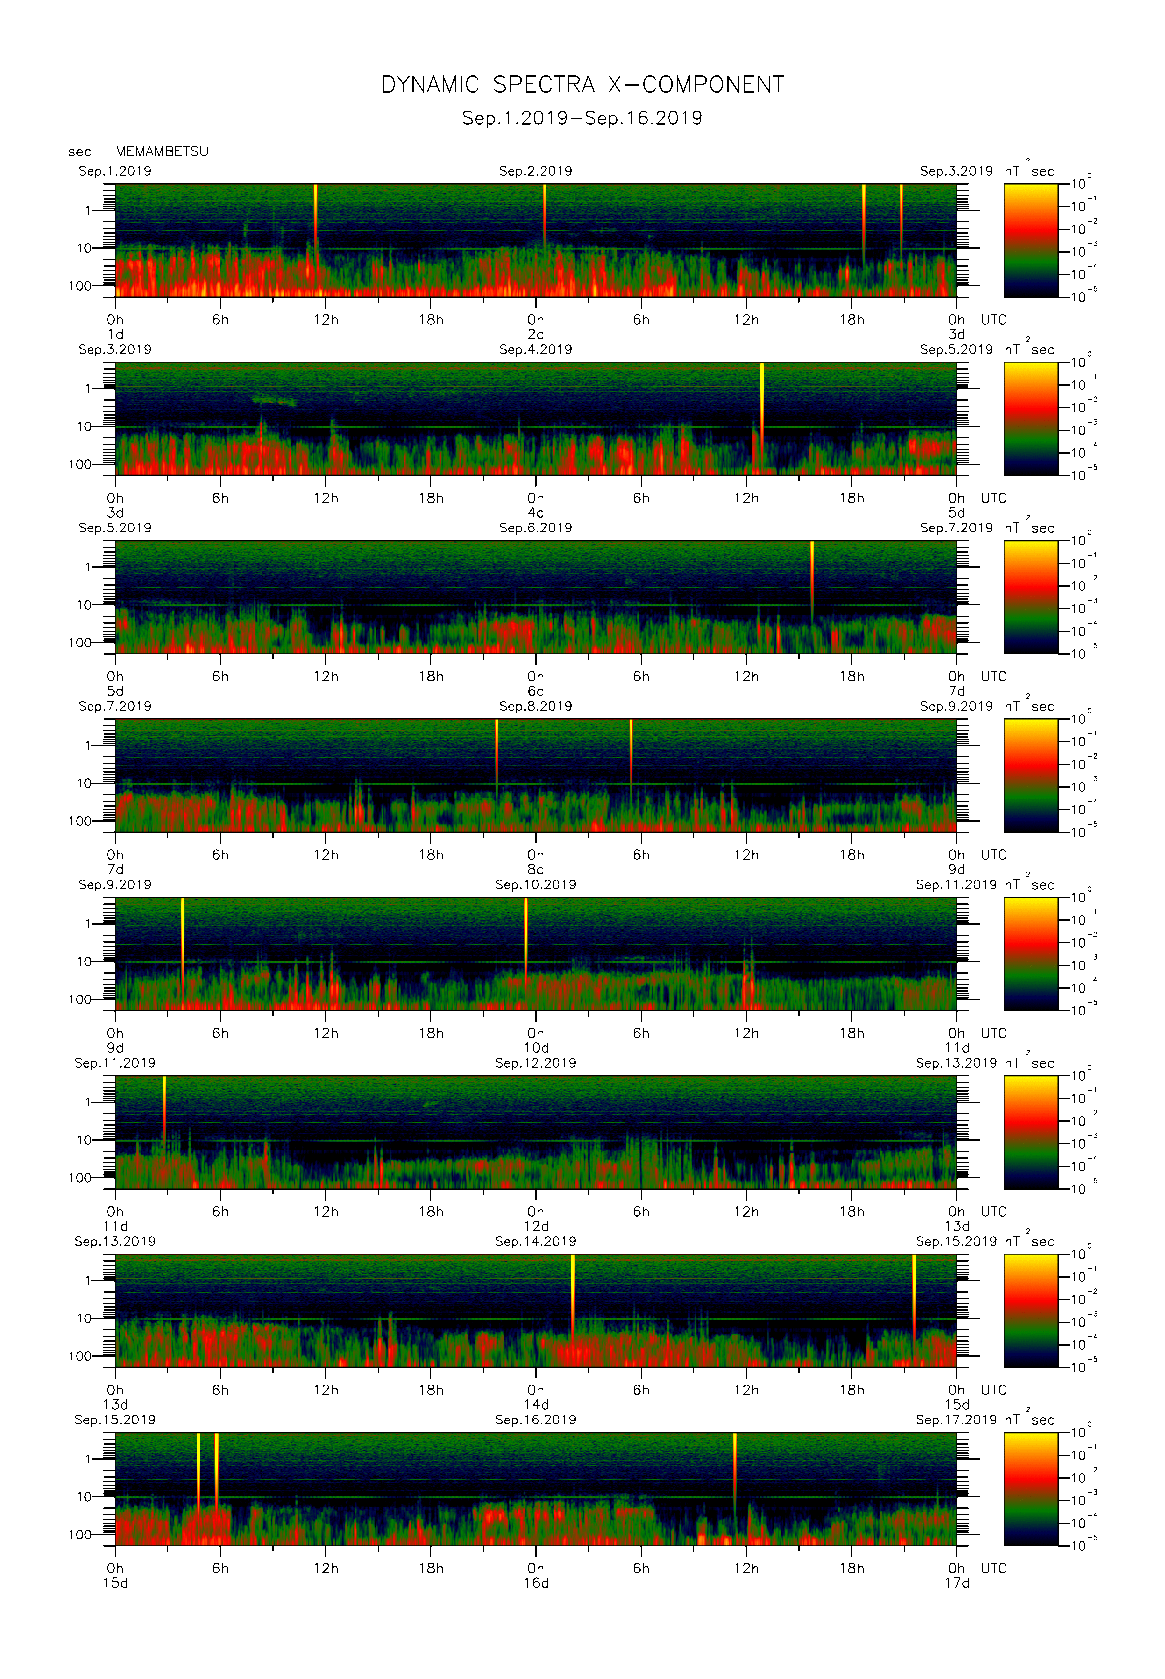
Task: Open the Sep.3–Sep.4 spectrogram panel
Action: point(536,418)
